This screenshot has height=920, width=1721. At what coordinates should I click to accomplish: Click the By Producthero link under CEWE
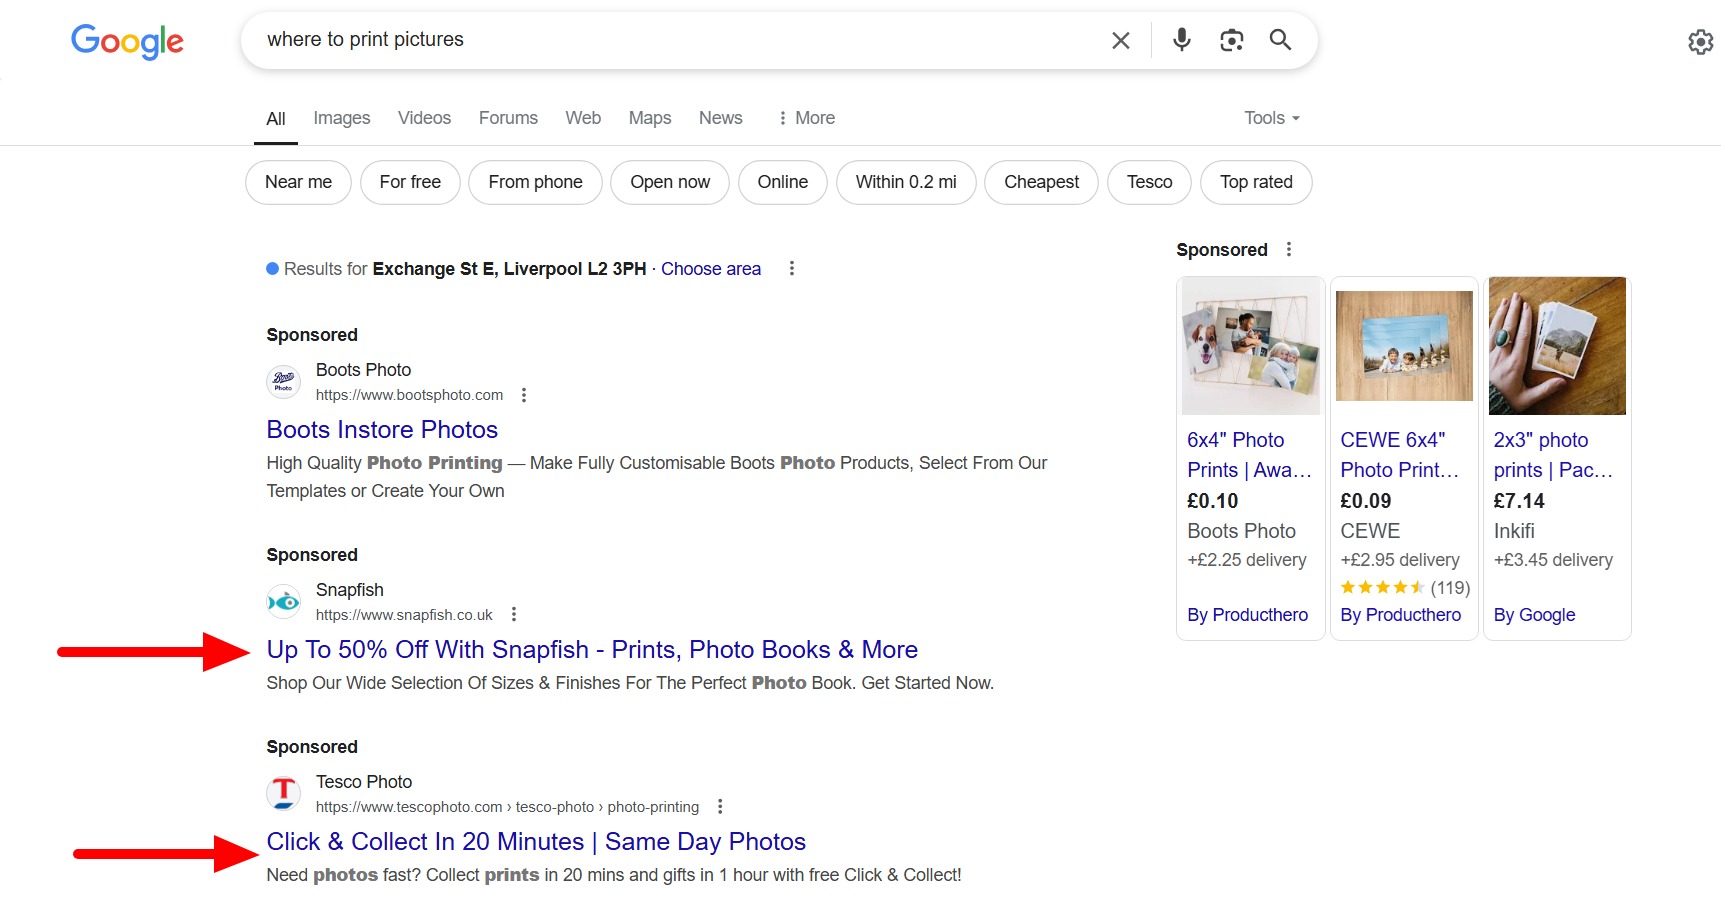pyautogui.click(x=1400, y=615)
